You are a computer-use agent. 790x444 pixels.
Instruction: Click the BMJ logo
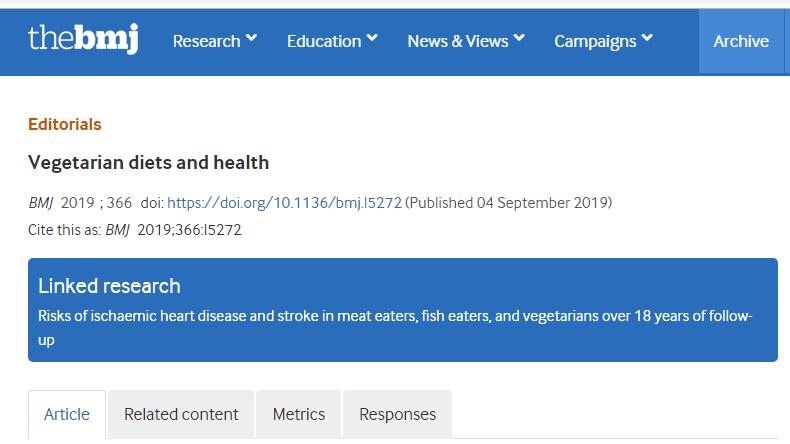click(83, 38)
